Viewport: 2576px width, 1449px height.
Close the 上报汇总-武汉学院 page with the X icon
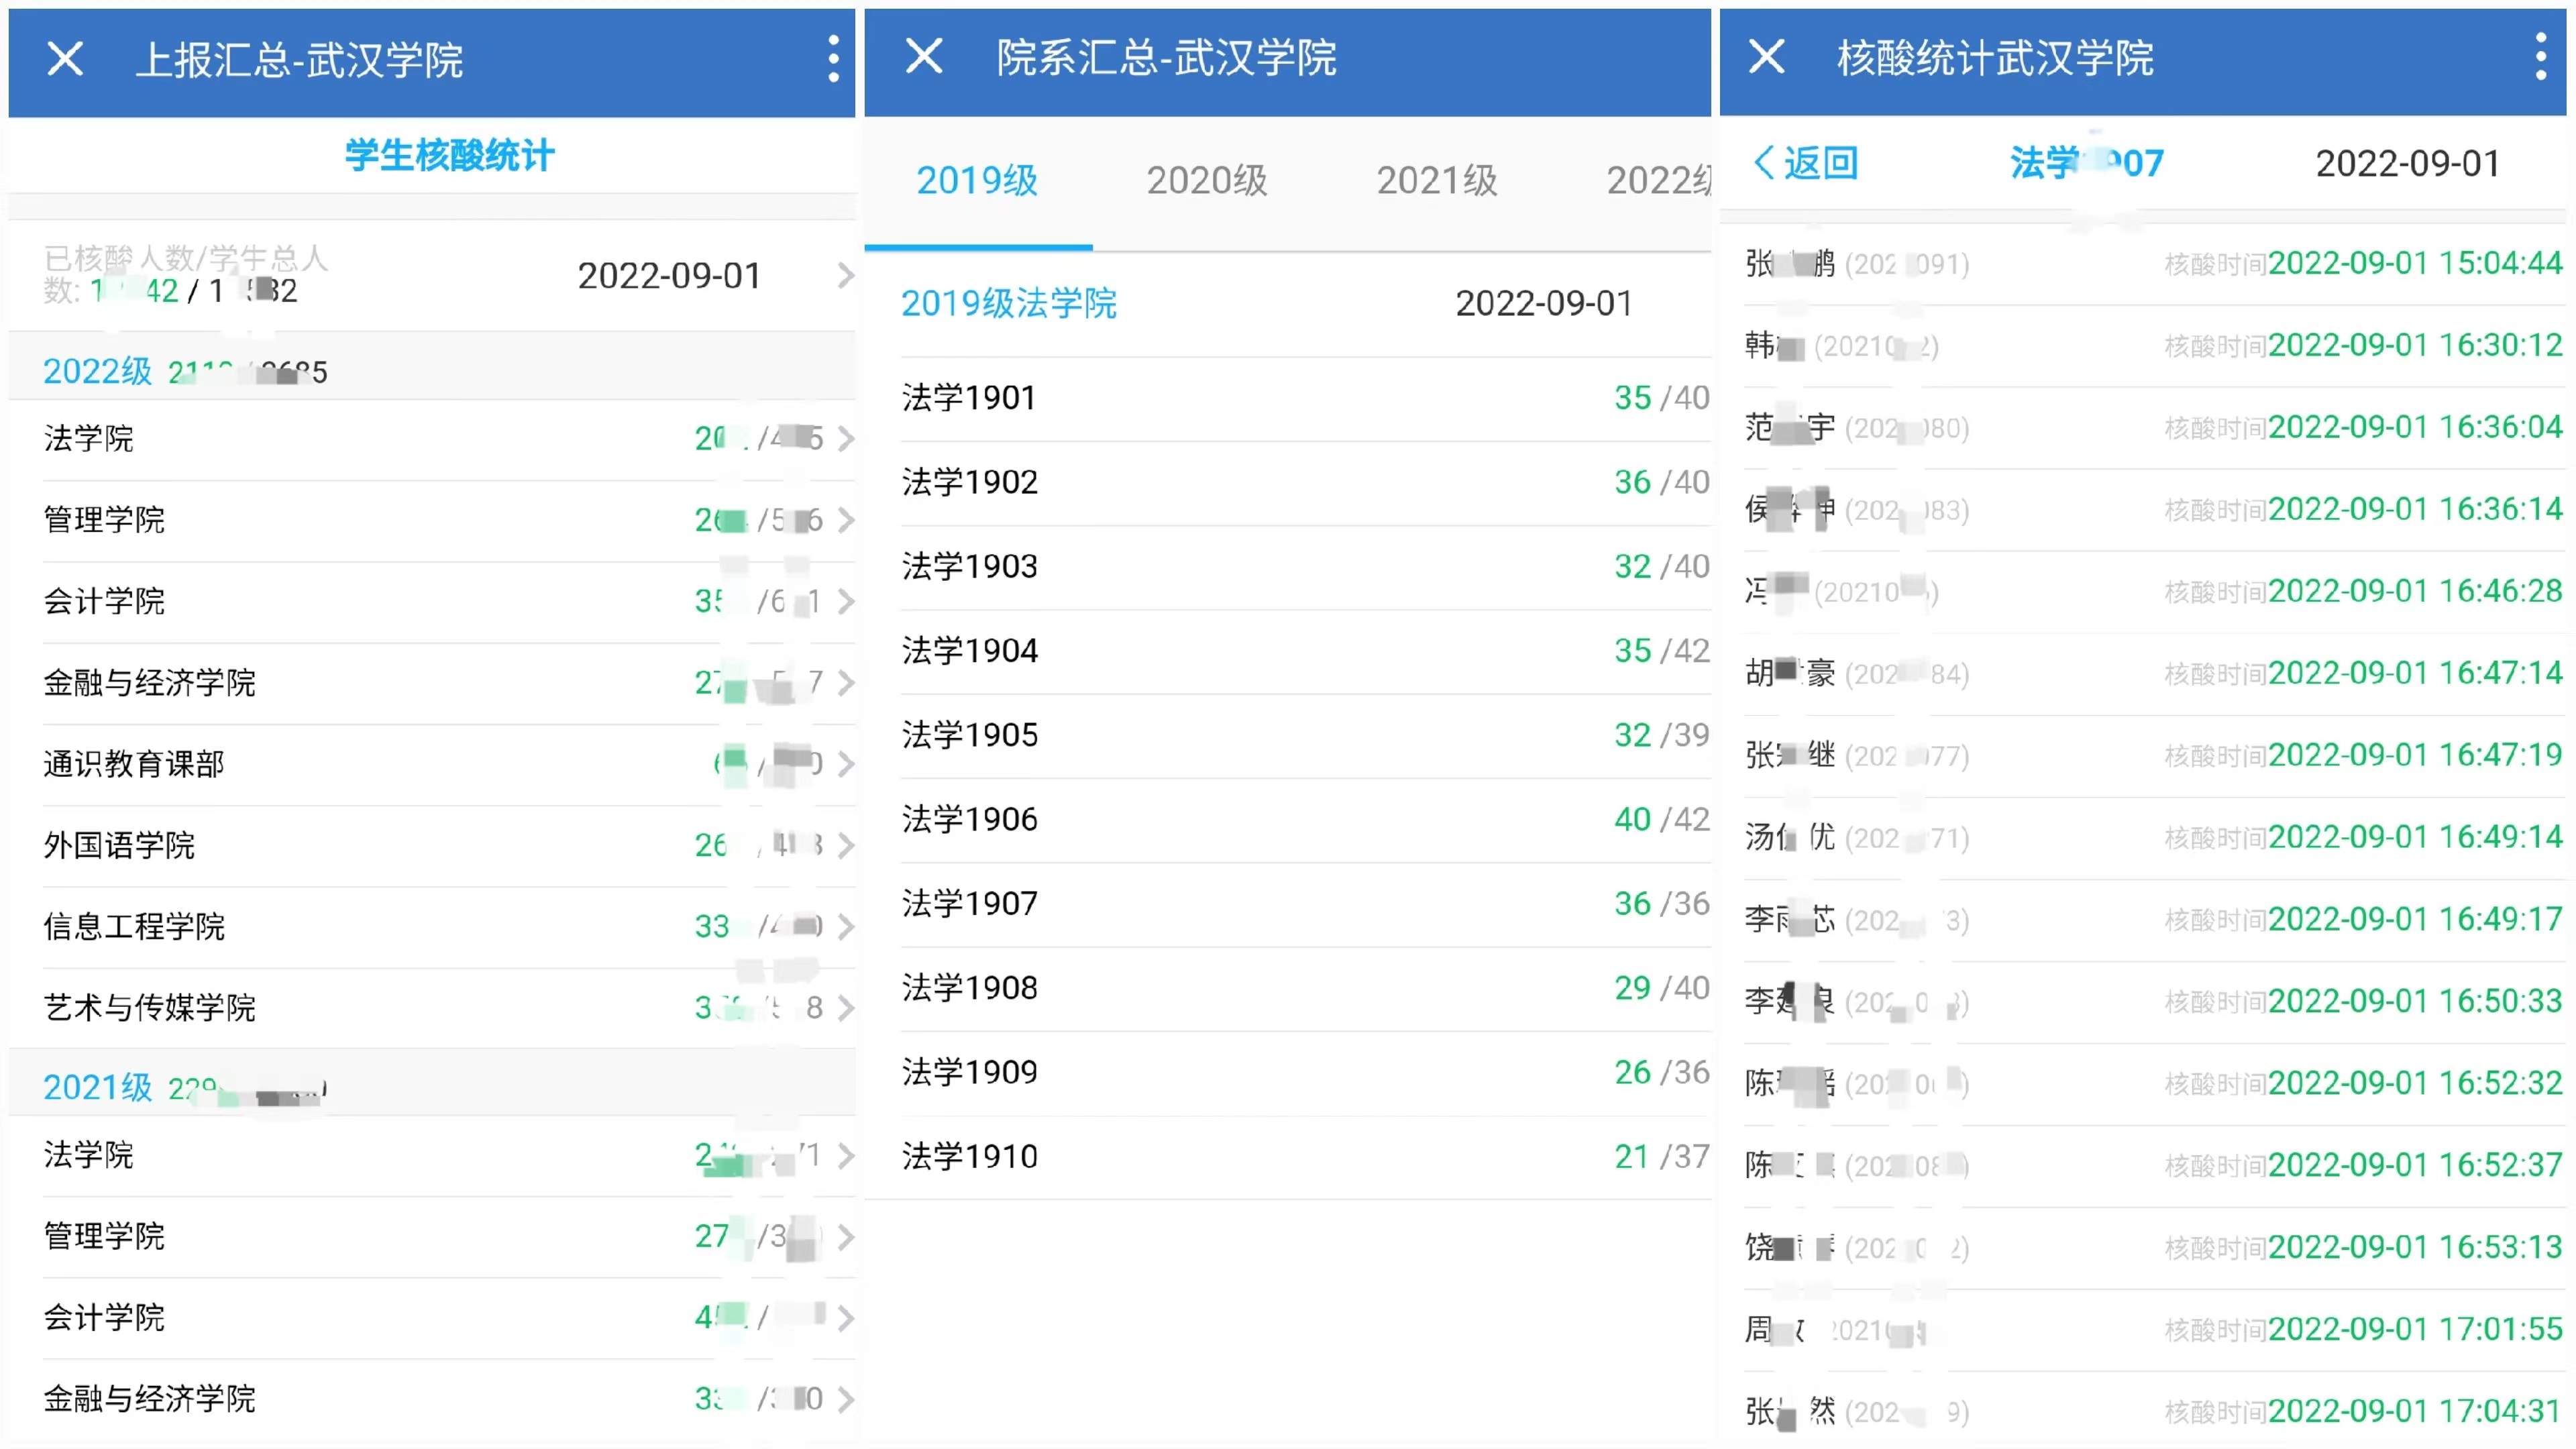65,59
